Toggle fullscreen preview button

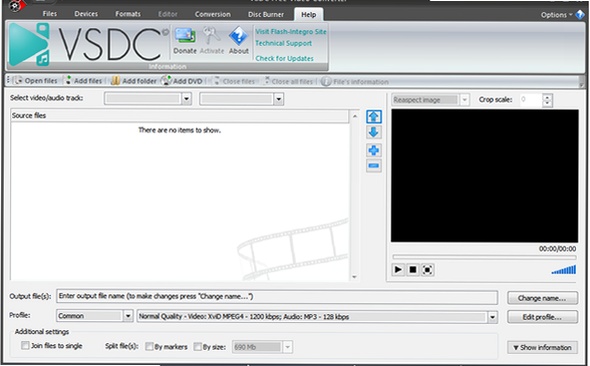[427, 270]
